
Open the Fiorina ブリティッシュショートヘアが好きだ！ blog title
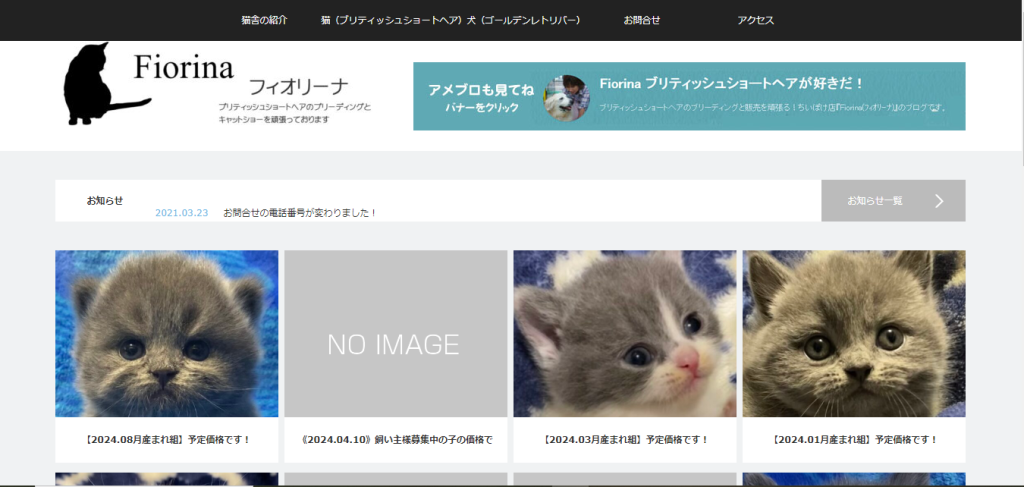731,83
